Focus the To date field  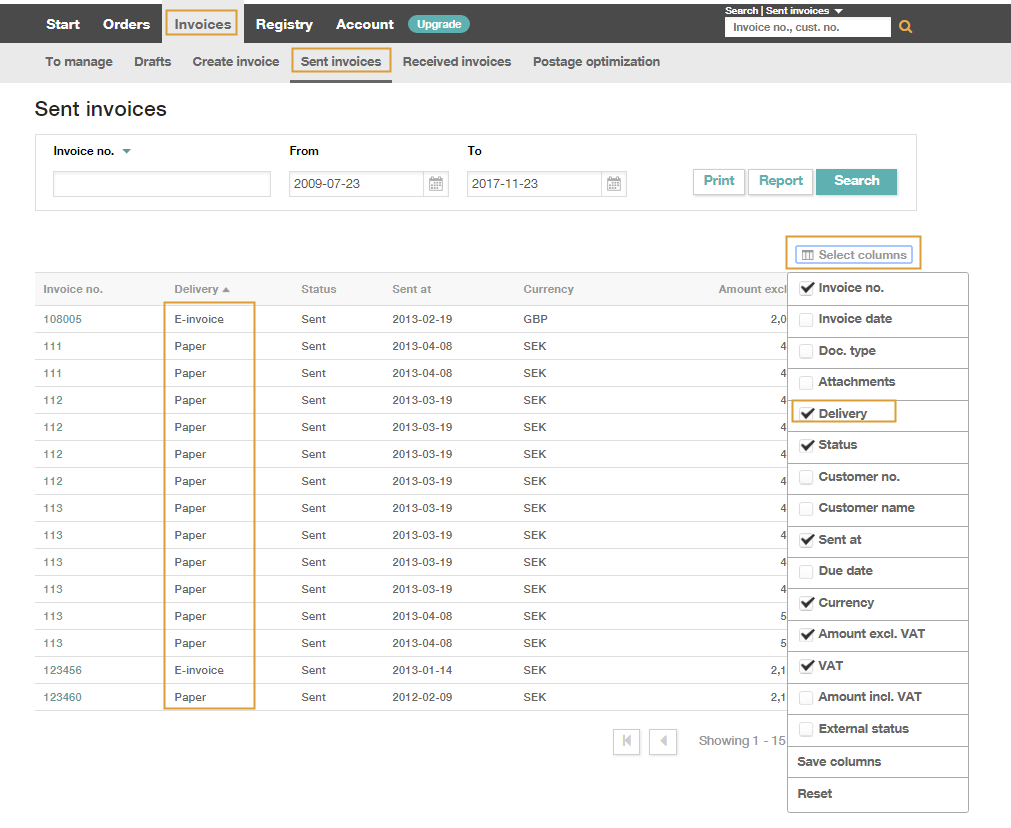click(534, 184)
